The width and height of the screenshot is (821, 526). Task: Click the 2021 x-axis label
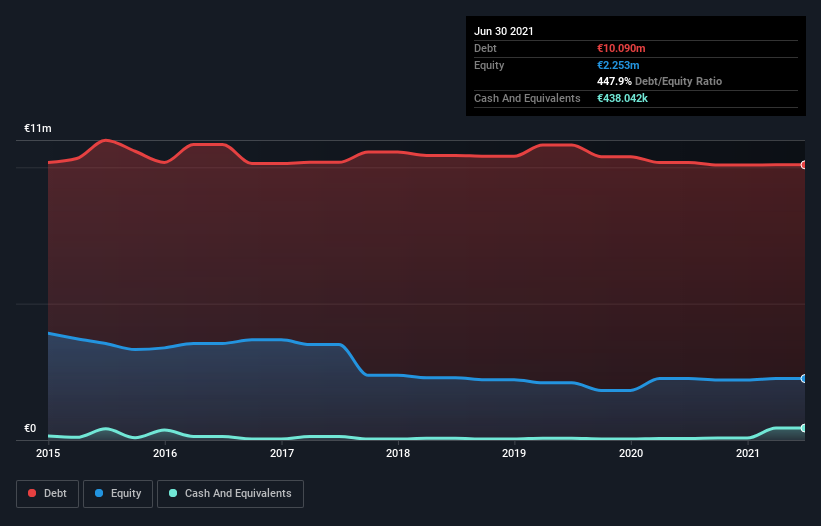point(748,453)
